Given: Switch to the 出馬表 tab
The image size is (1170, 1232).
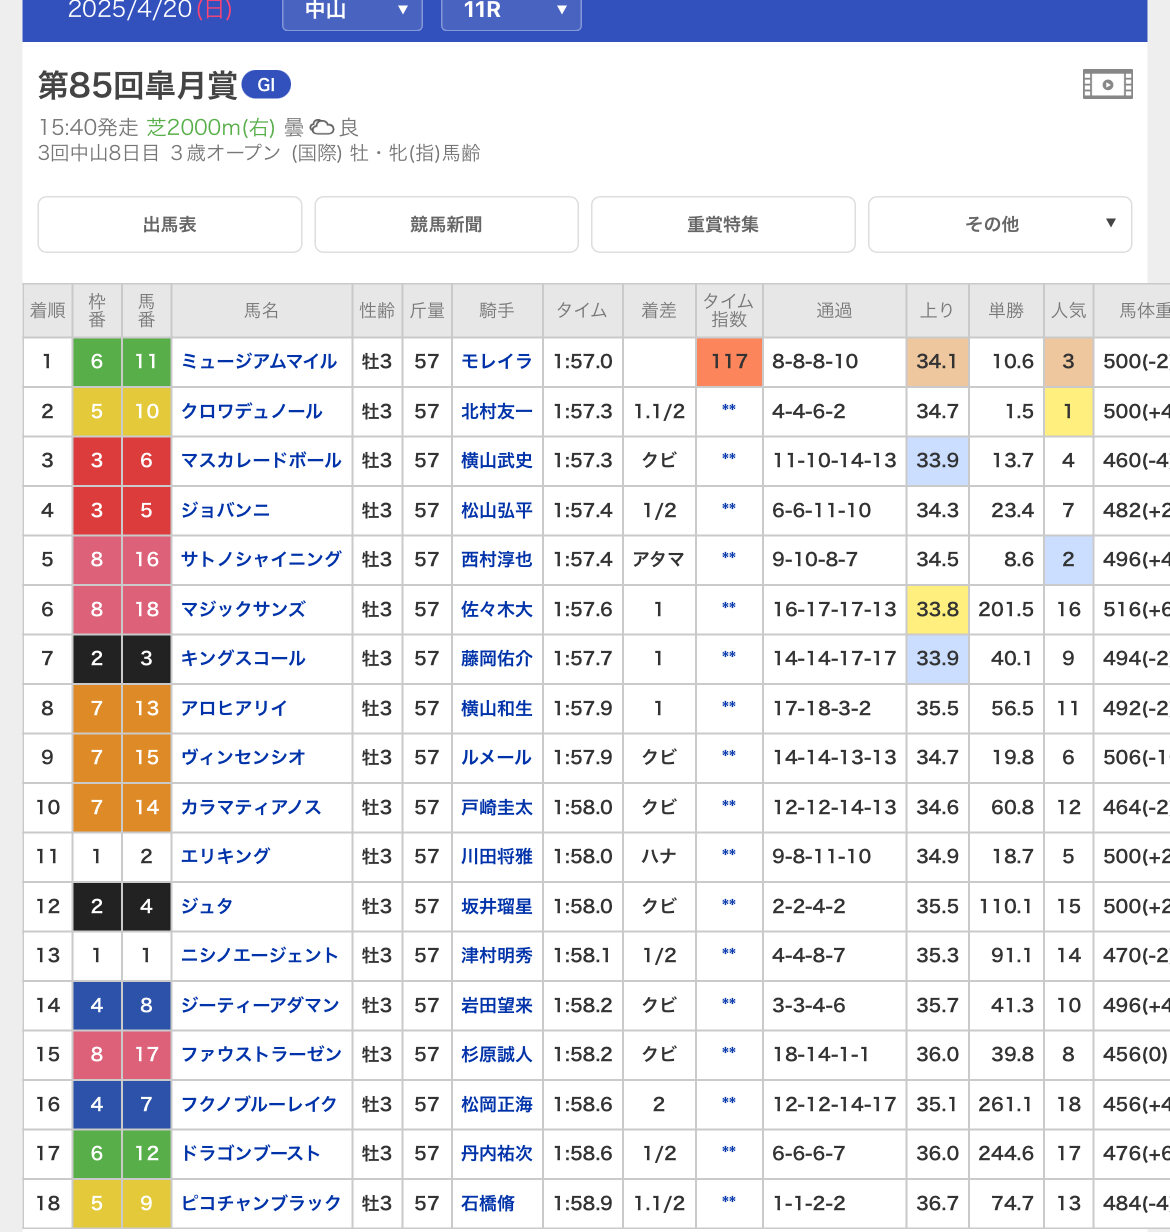Looking at the screenshot, I should [170, 224].
